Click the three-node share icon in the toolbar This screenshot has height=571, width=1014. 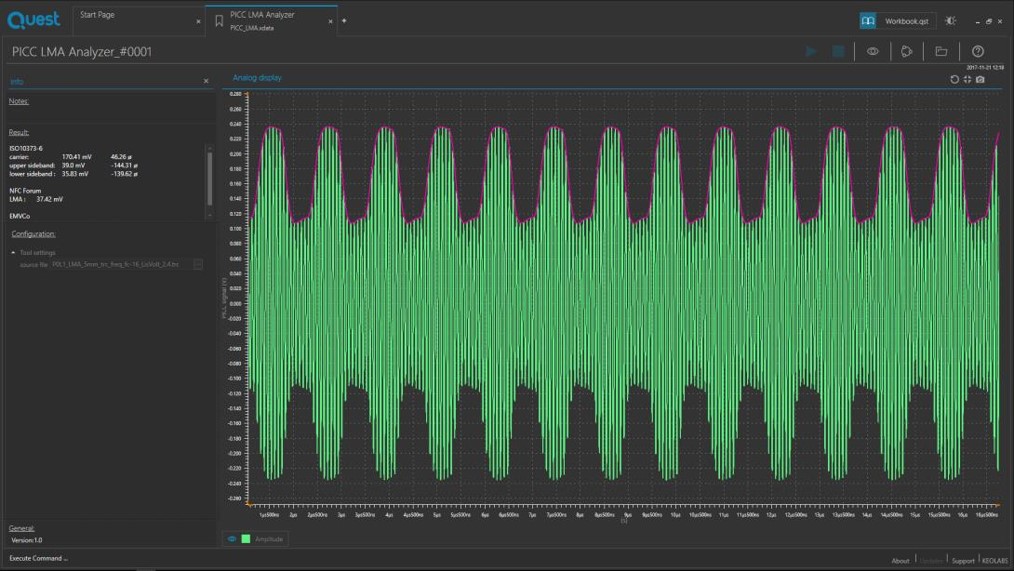pyautogui.click(x=907, y=52)
